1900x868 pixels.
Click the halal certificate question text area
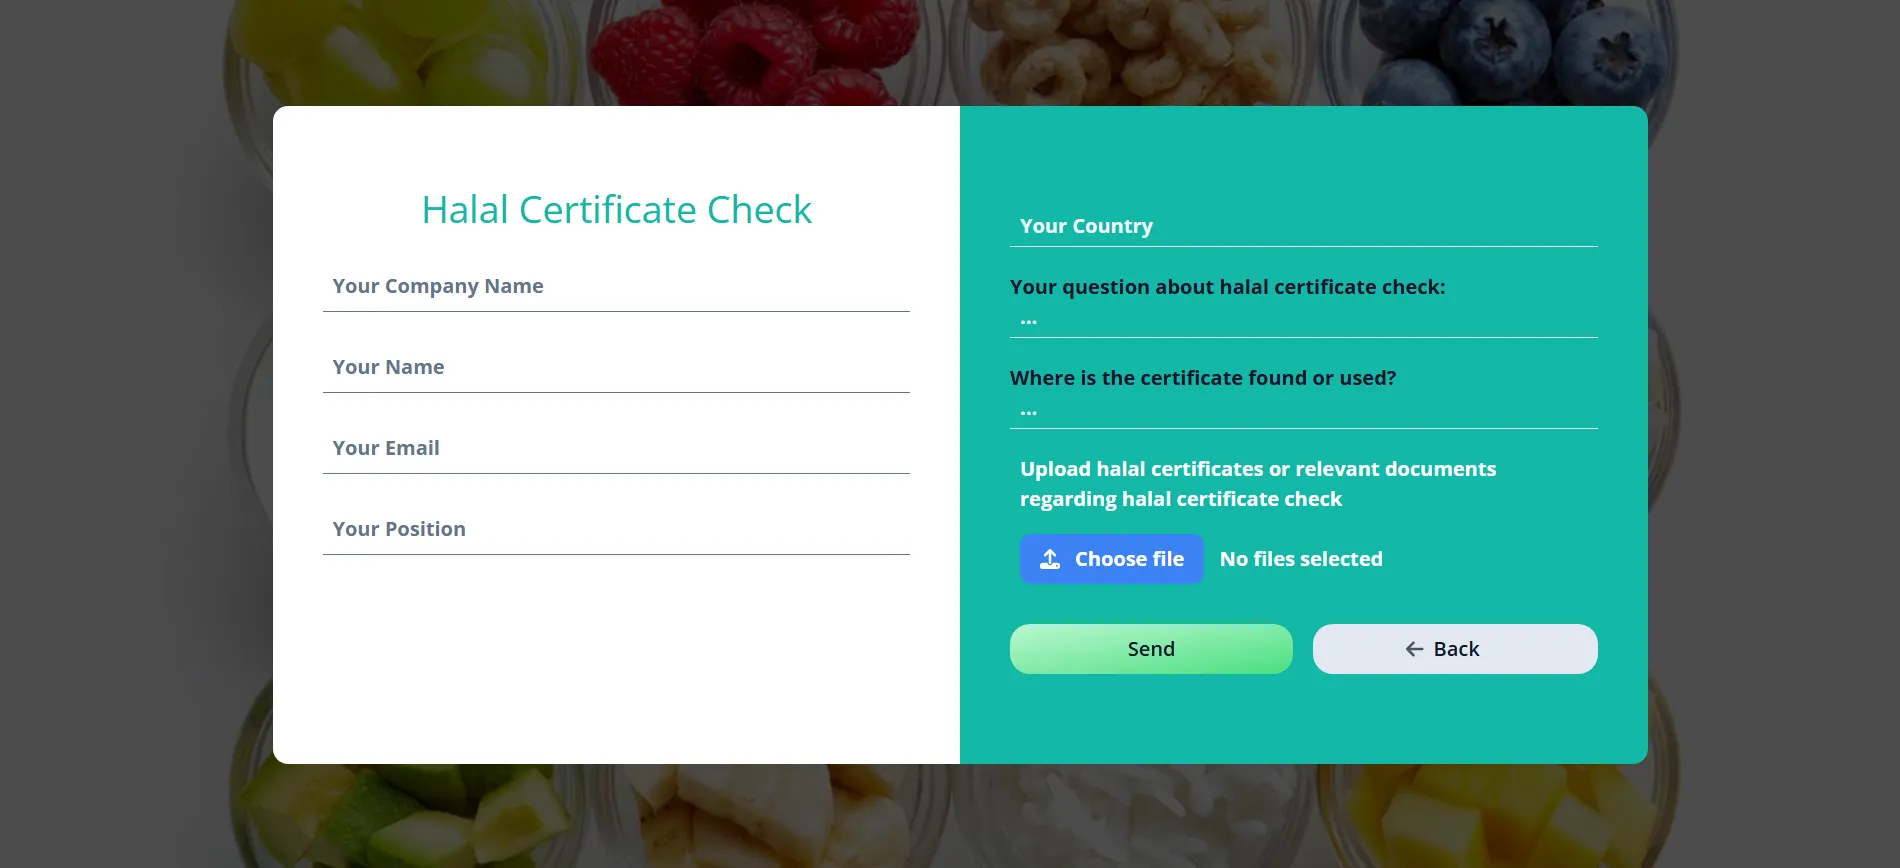[1303, 321]
